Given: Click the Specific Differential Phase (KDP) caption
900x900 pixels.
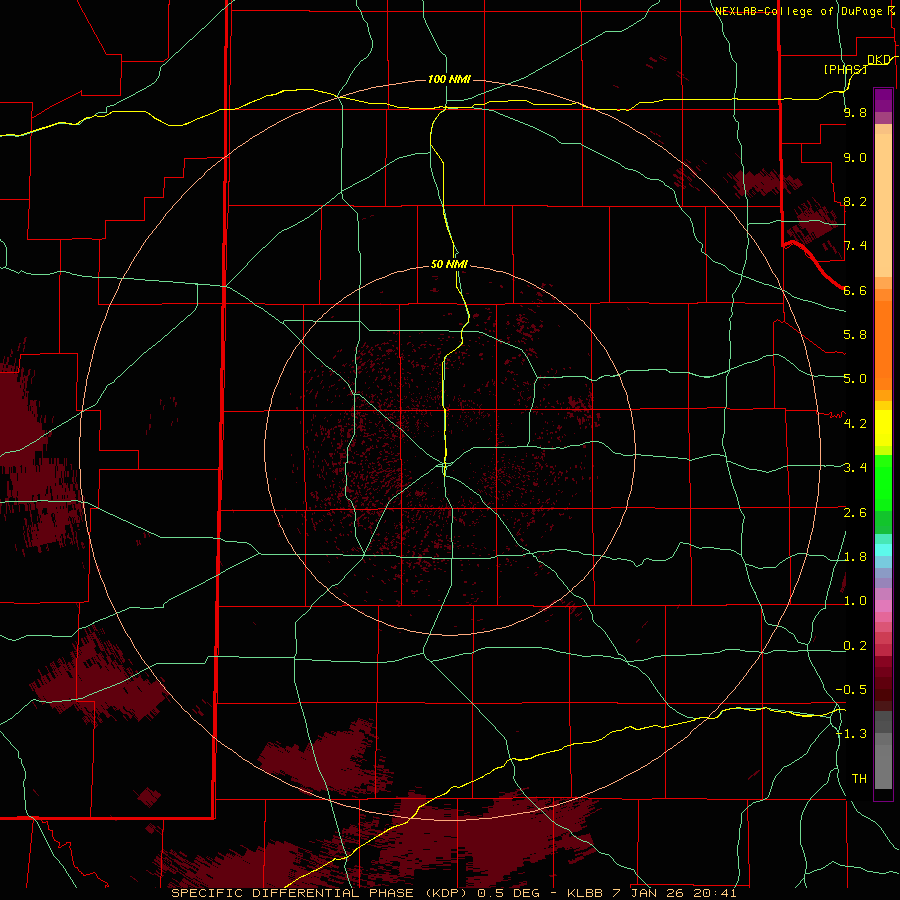Looking at the screenshot, I should pos(454,893).
